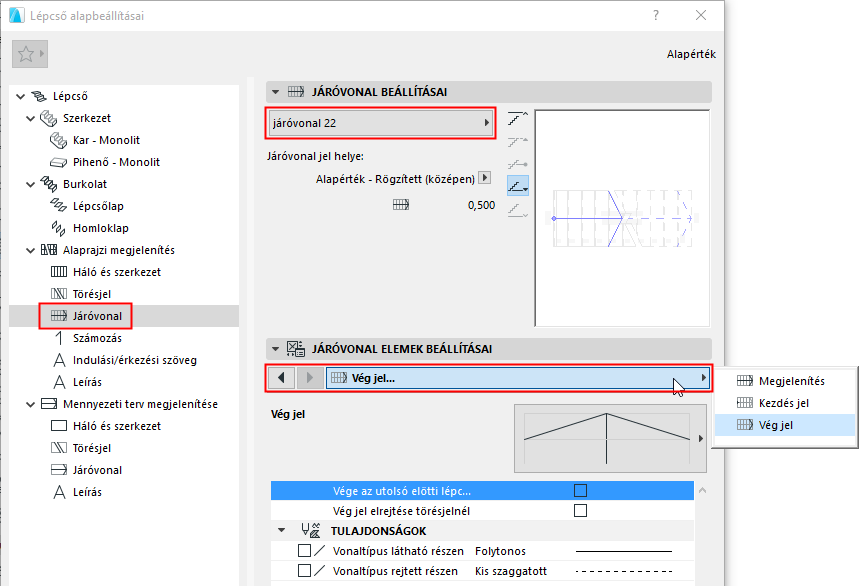Check the Vonaltípus látható részen box

tap(305, 551)
